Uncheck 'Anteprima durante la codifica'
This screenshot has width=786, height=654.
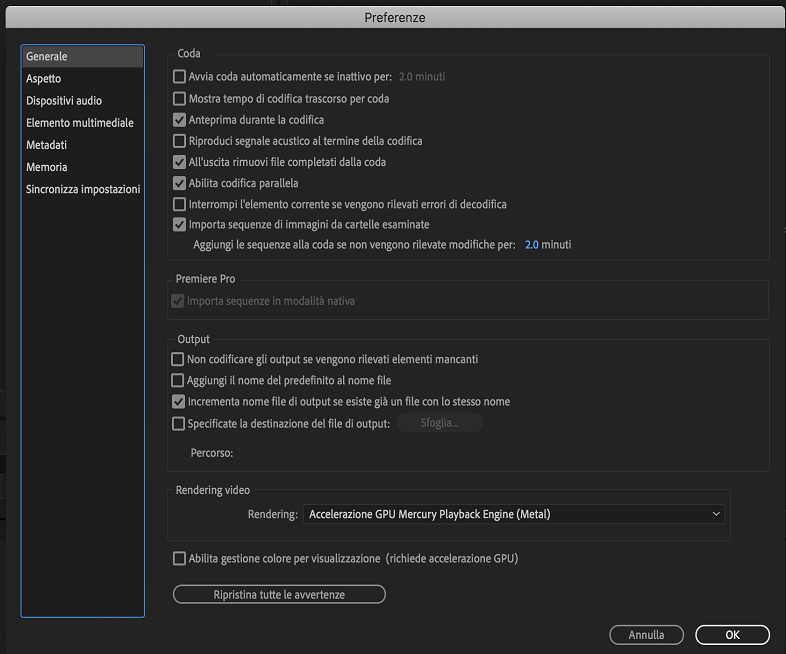[x=180, y=120]
